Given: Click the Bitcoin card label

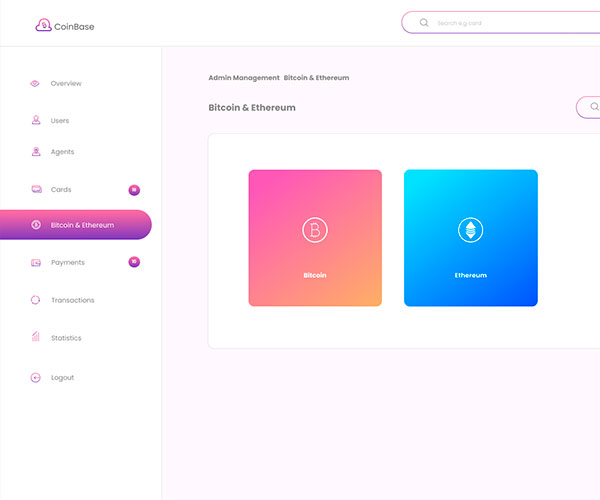Looking at the screenshot, I should tap(315, 275).
